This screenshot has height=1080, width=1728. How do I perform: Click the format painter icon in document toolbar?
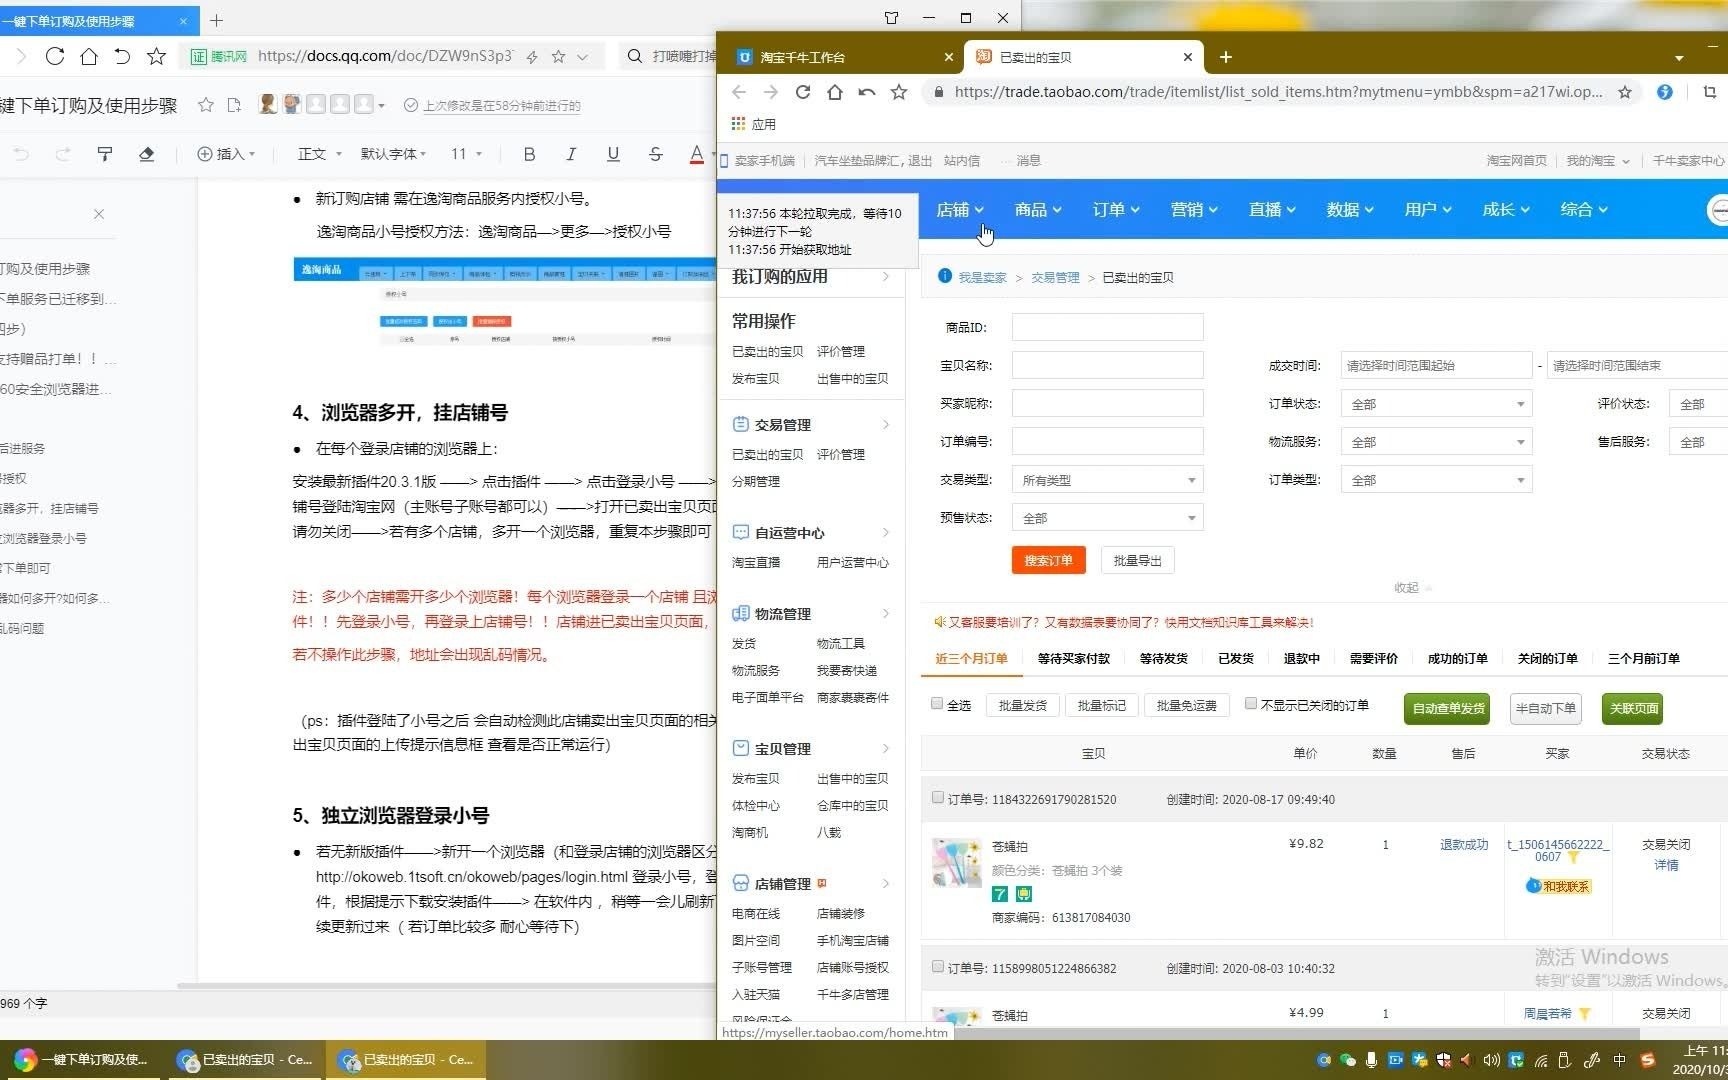(105, 154)
